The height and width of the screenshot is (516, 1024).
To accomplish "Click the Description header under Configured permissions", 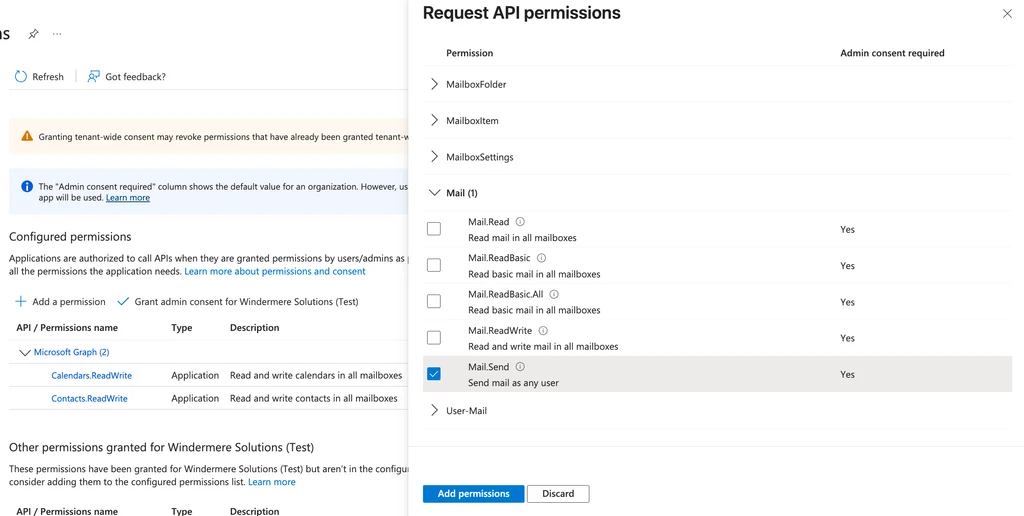I will pyautogui.click(x=255, y=328).
